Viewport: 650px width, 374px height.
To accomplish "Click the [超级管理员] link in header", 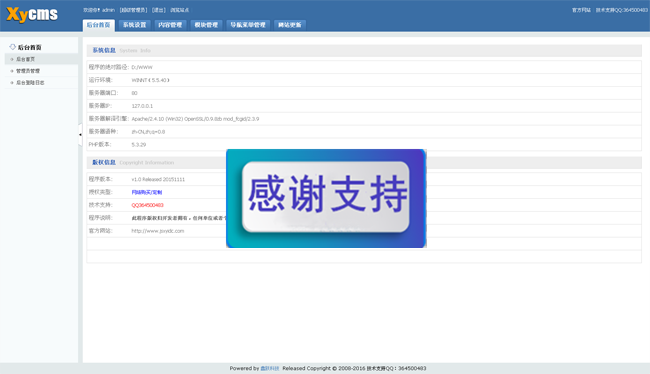I will coord(133,10).
